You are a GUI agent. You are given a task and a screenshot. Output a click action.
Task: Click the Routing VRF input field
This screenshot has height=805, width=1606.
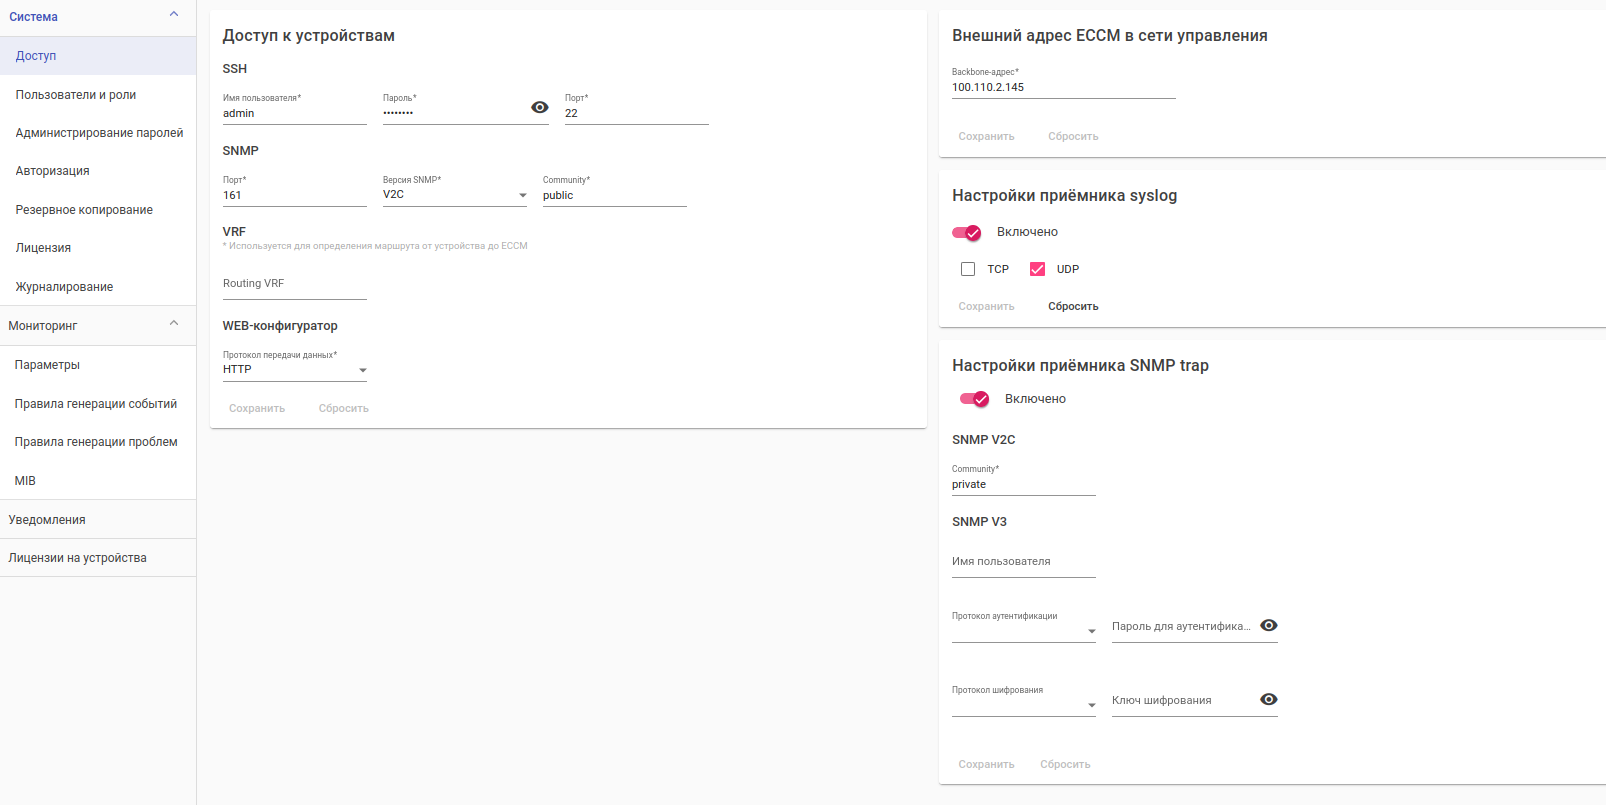pyautogui.click(x=294, y=284)
